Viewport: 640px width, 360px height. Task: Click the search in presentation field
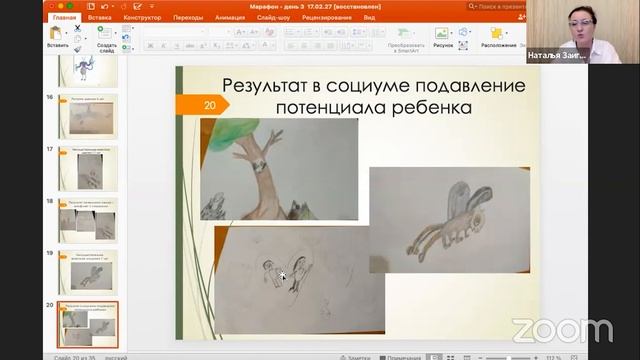pos(496,7)
